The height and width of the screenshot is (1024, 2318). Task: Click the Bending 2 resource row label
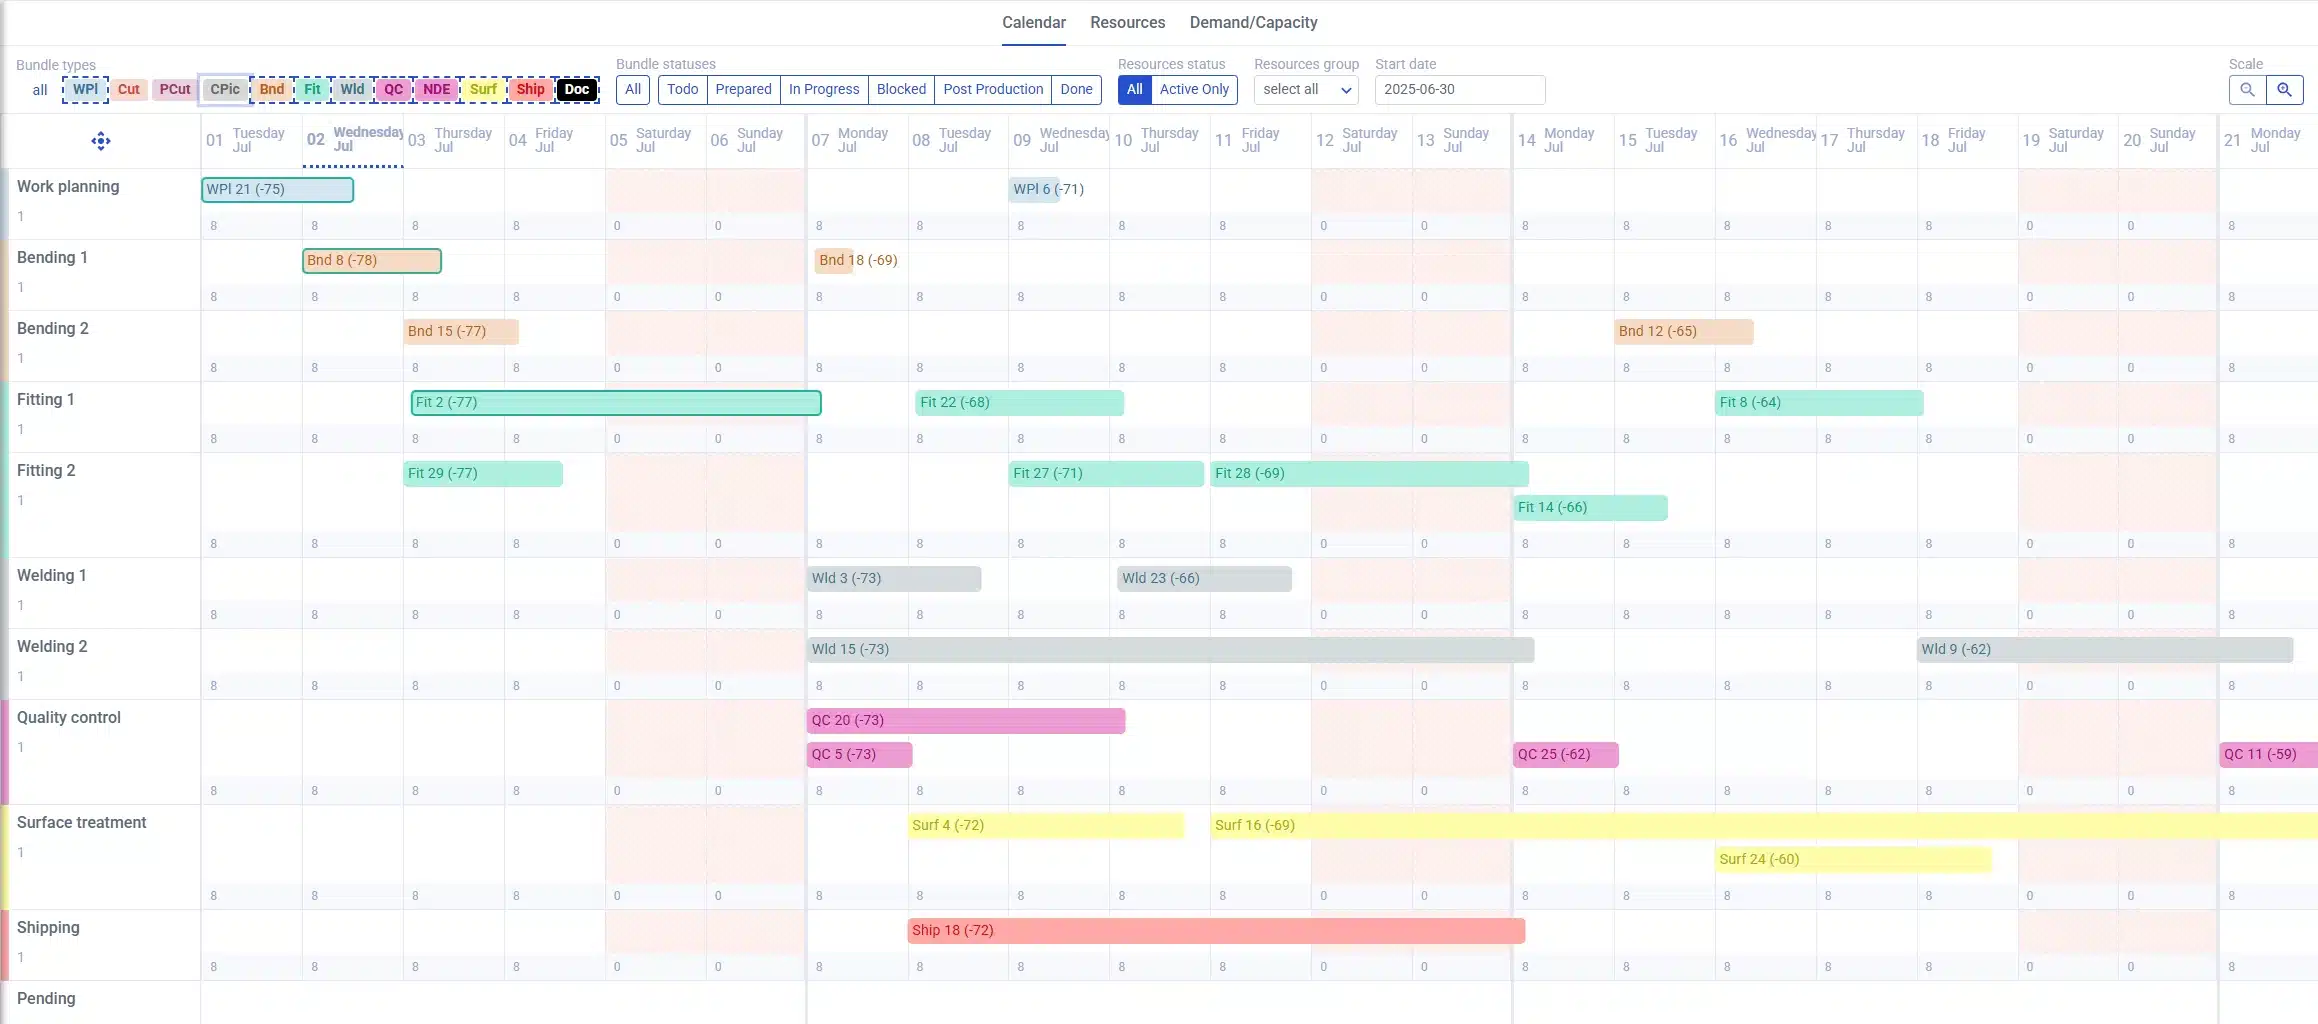(53, 329)
